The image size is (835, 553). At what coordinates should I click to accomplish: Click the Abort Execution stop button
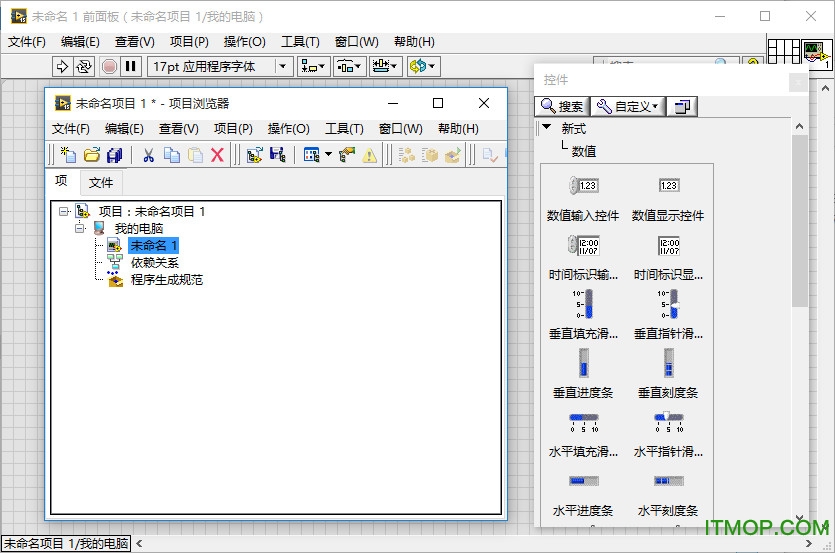pos(109,67)
